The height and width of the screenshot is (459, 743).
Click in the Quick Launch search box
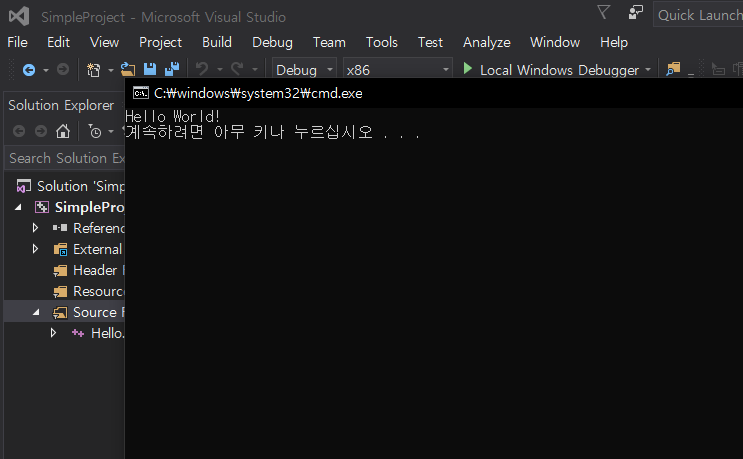click(699, 15)
